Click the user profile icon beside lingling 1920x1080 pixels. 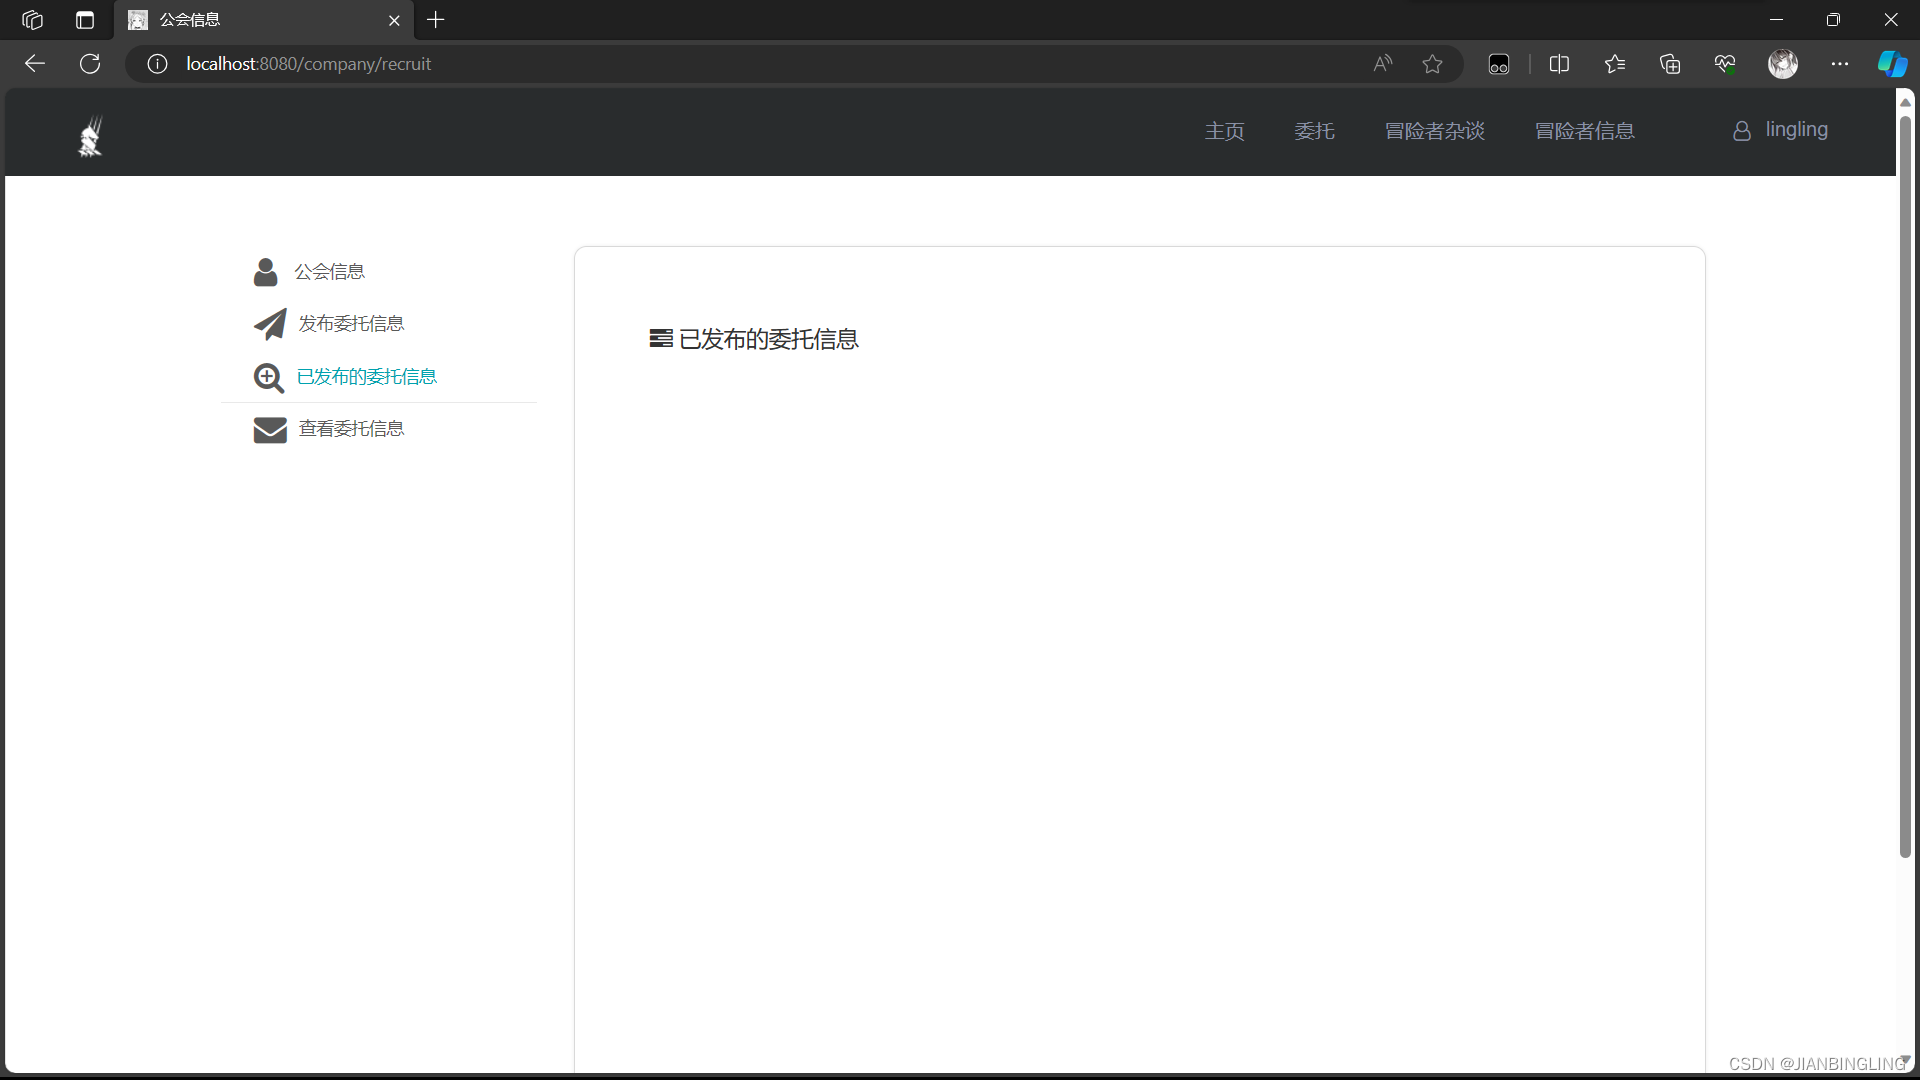coord(1742,131)
